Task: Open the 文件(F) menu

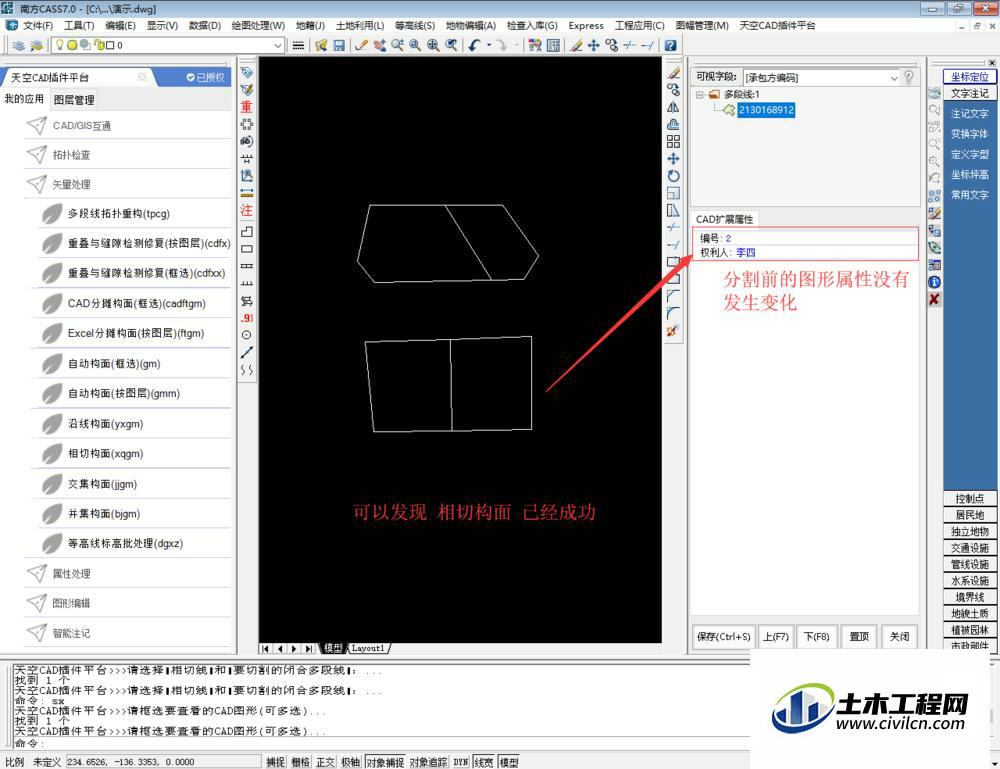Action: pyautogui.click(x=37, y=26)
